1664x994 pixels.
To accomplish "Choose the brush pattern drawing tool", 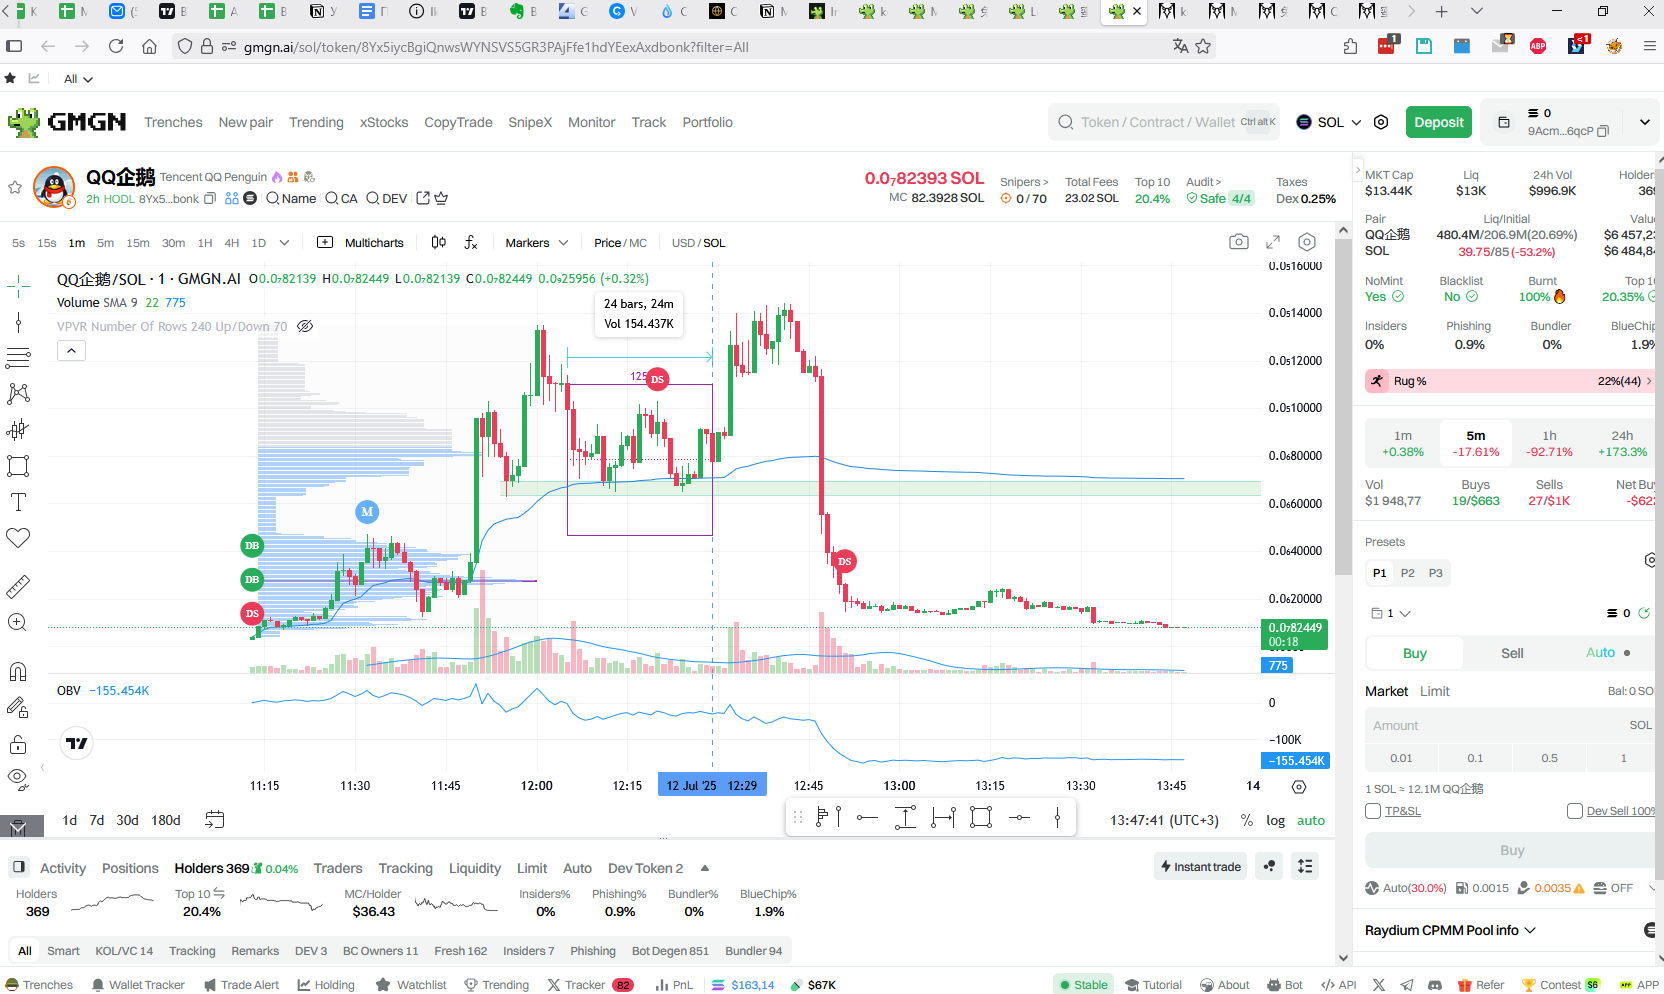I will click(x=18, y=394).
